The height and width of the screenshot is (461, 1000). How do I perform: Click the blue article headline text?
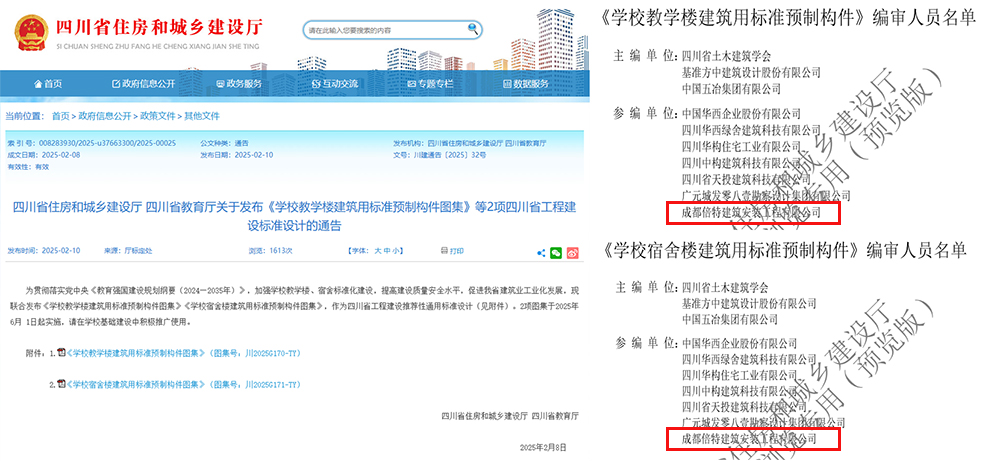pyautogui.click(x=294, y=217)
